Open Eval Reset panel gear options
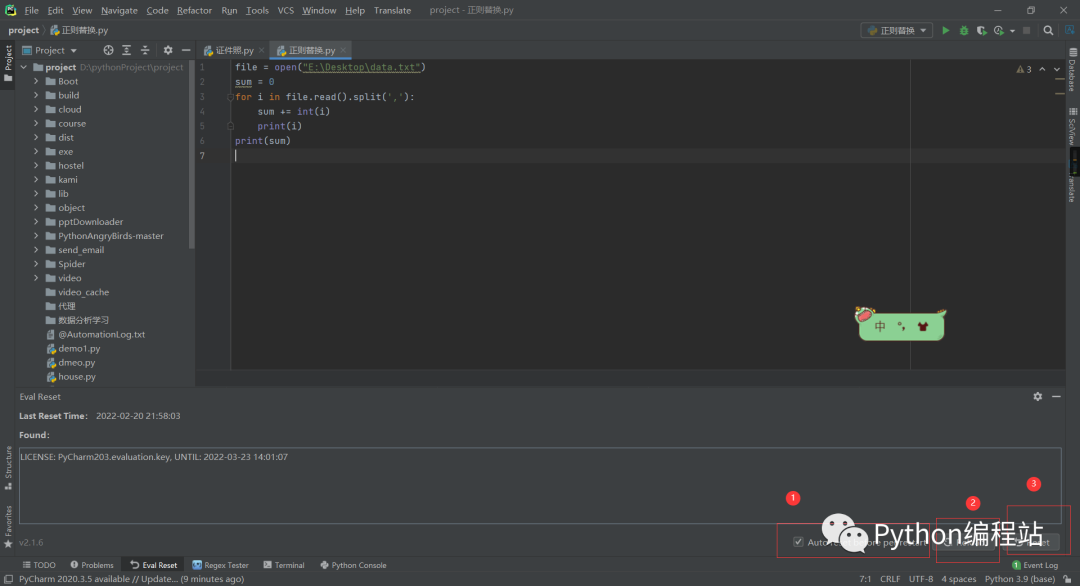The height and width of the screenshot is (586, 1080). tap(1037, 397)
